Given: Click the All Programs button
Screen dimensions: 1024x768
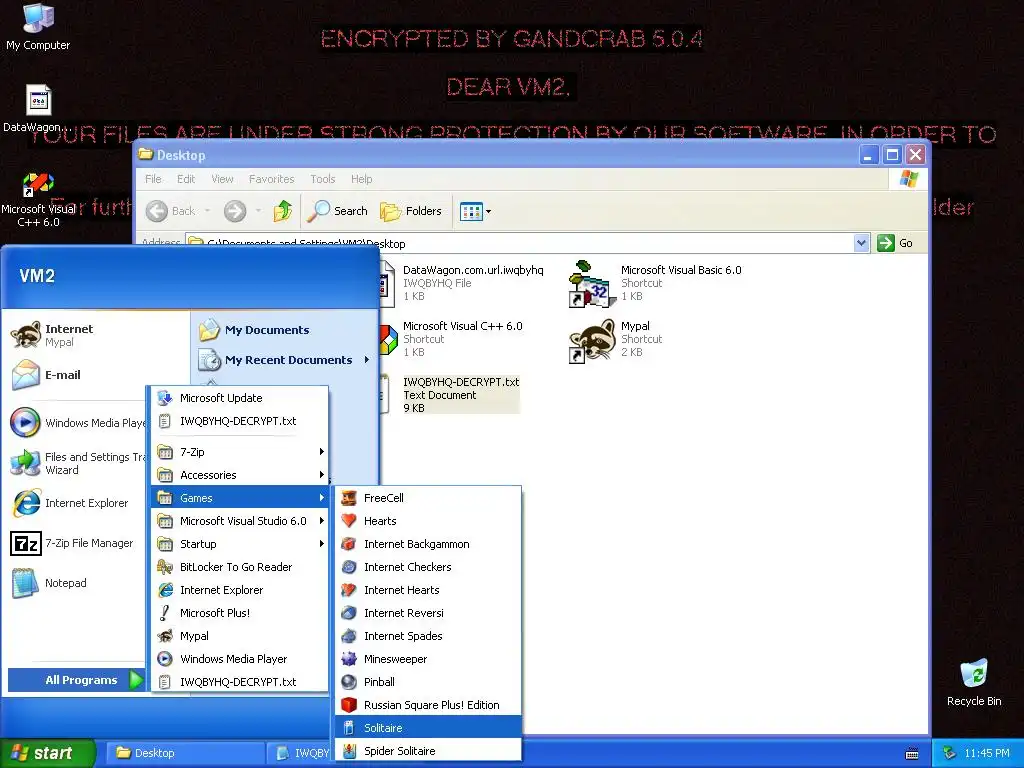Looking at the screenshot, I should pyautogui.click(x=76, y=680).
